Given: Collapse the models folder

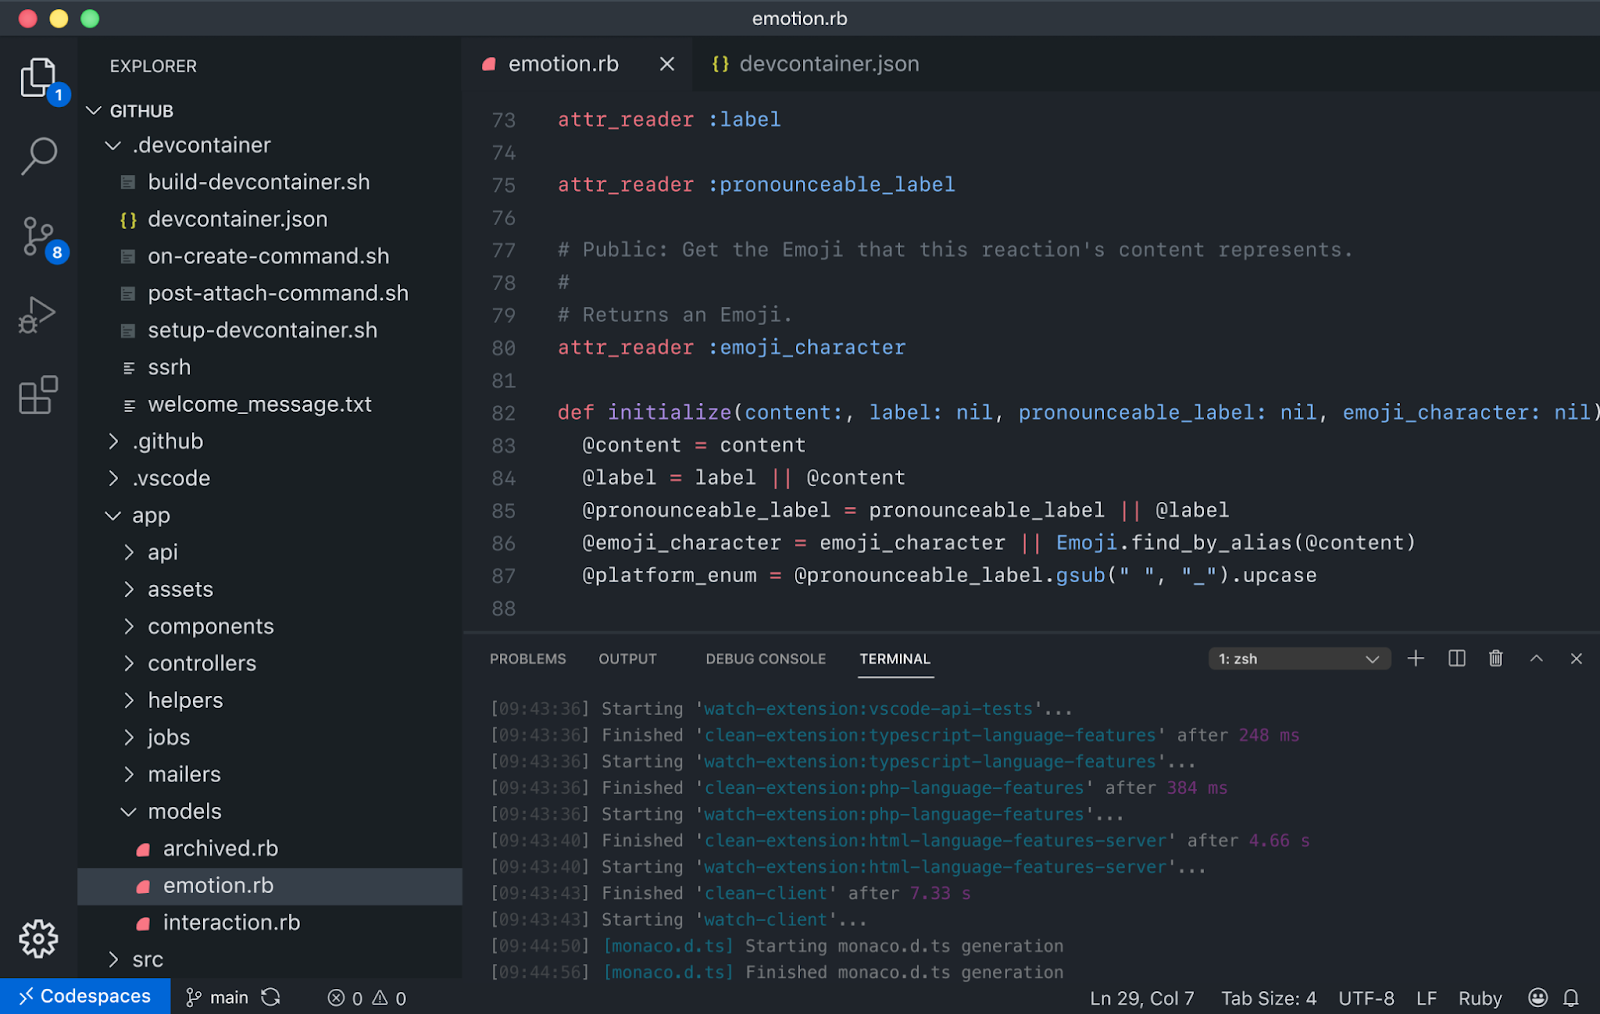Looking at the screenshot, I should (129, 812).
